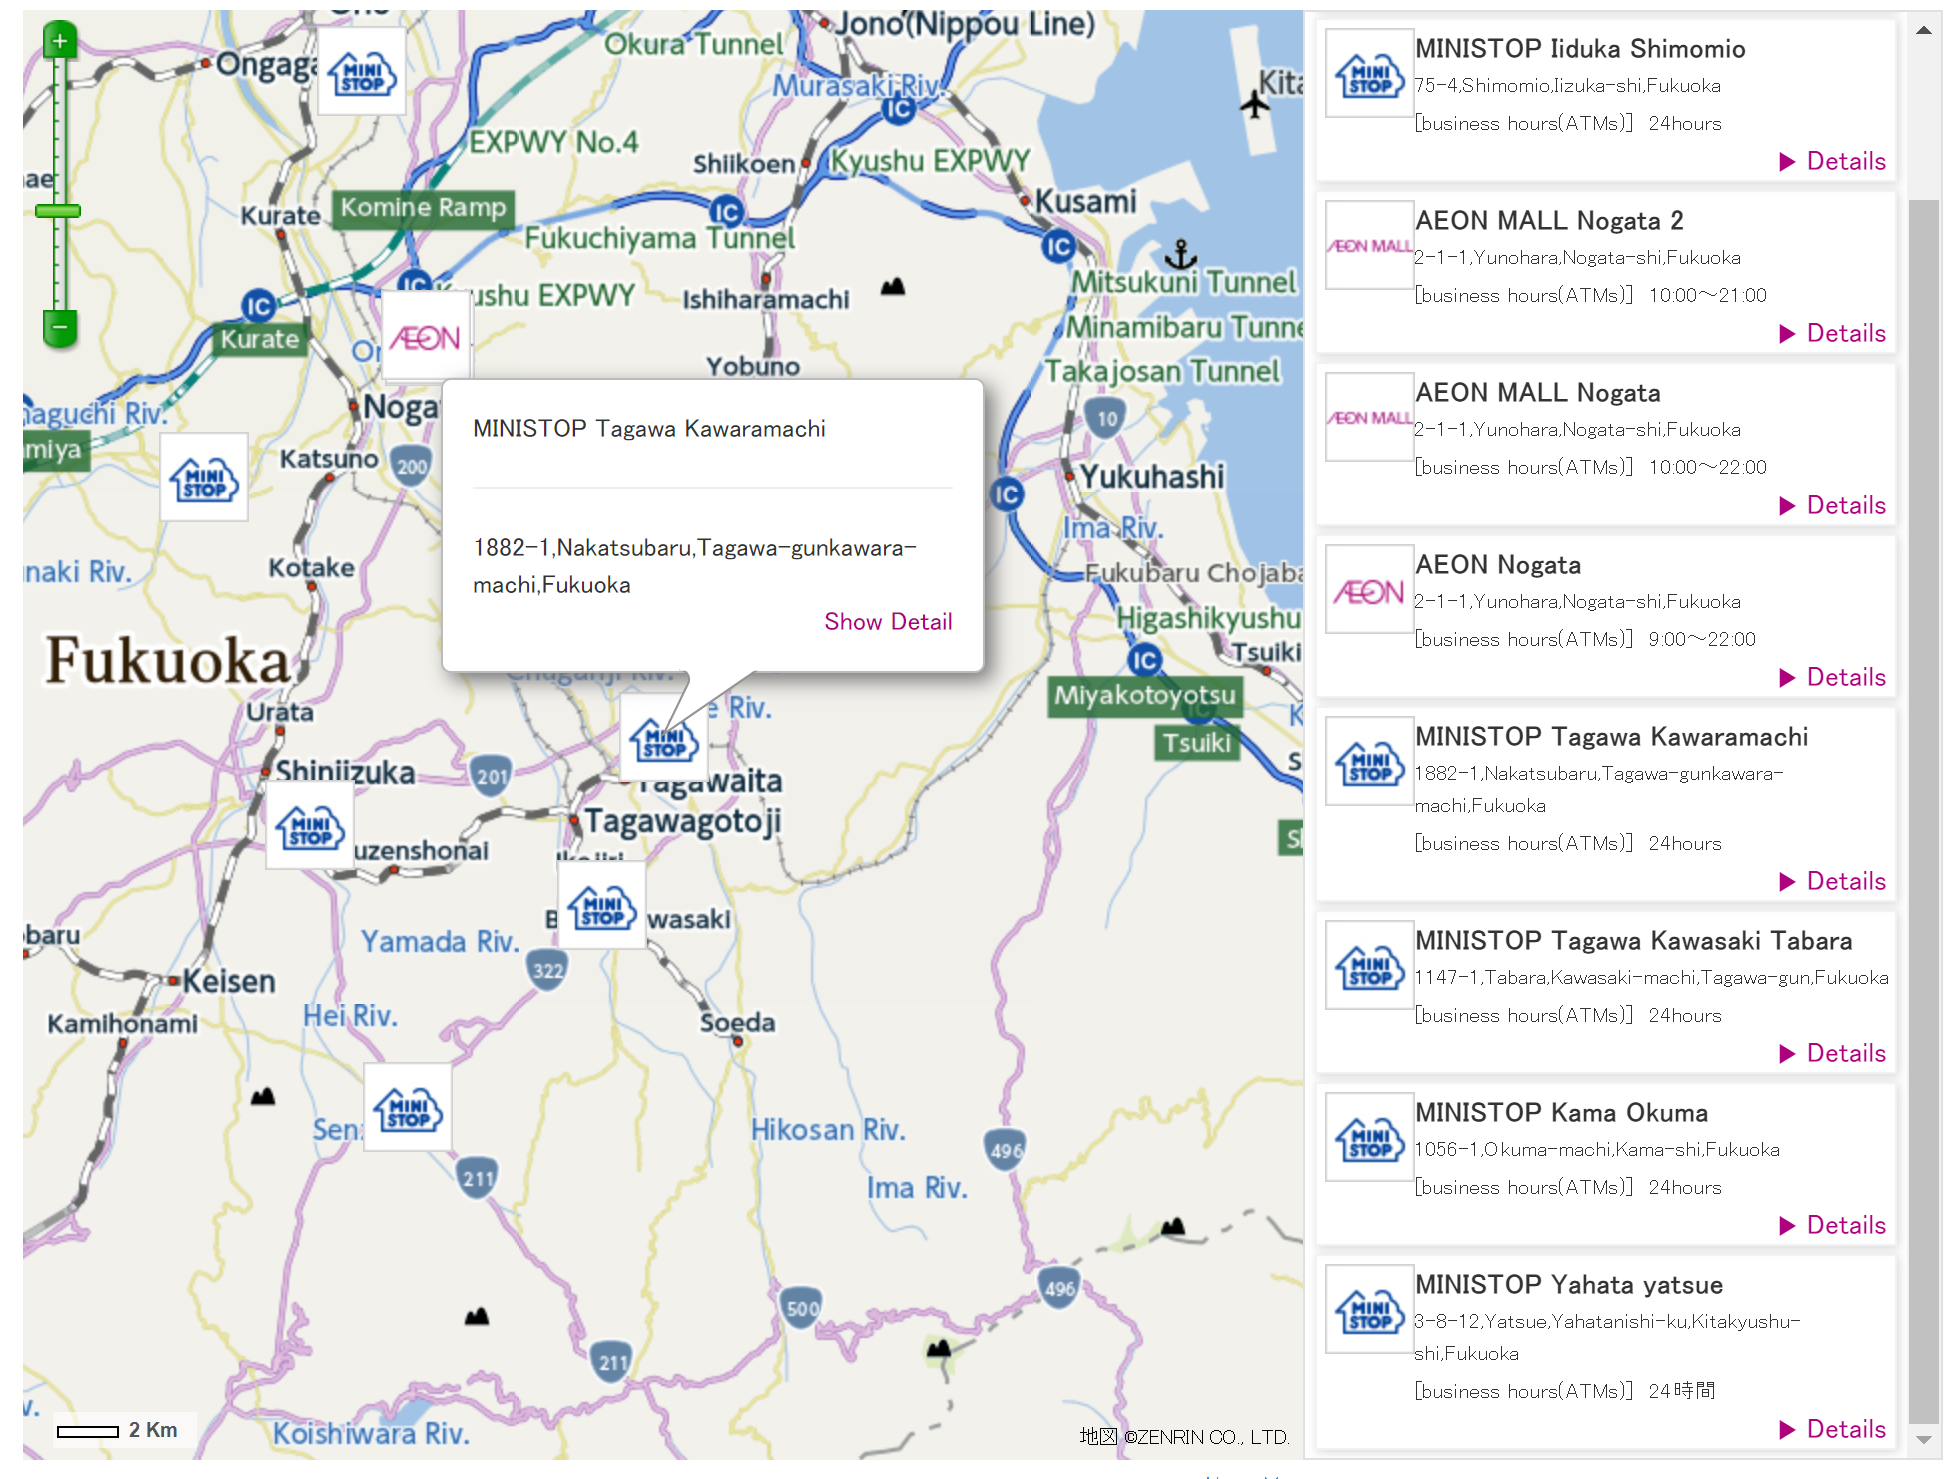Viewport: 1955px width, 1479px height.
Task: Open Details for MINISTOP Tagawa Kawaramachi in the list
Action: [x=1833, y=881]
